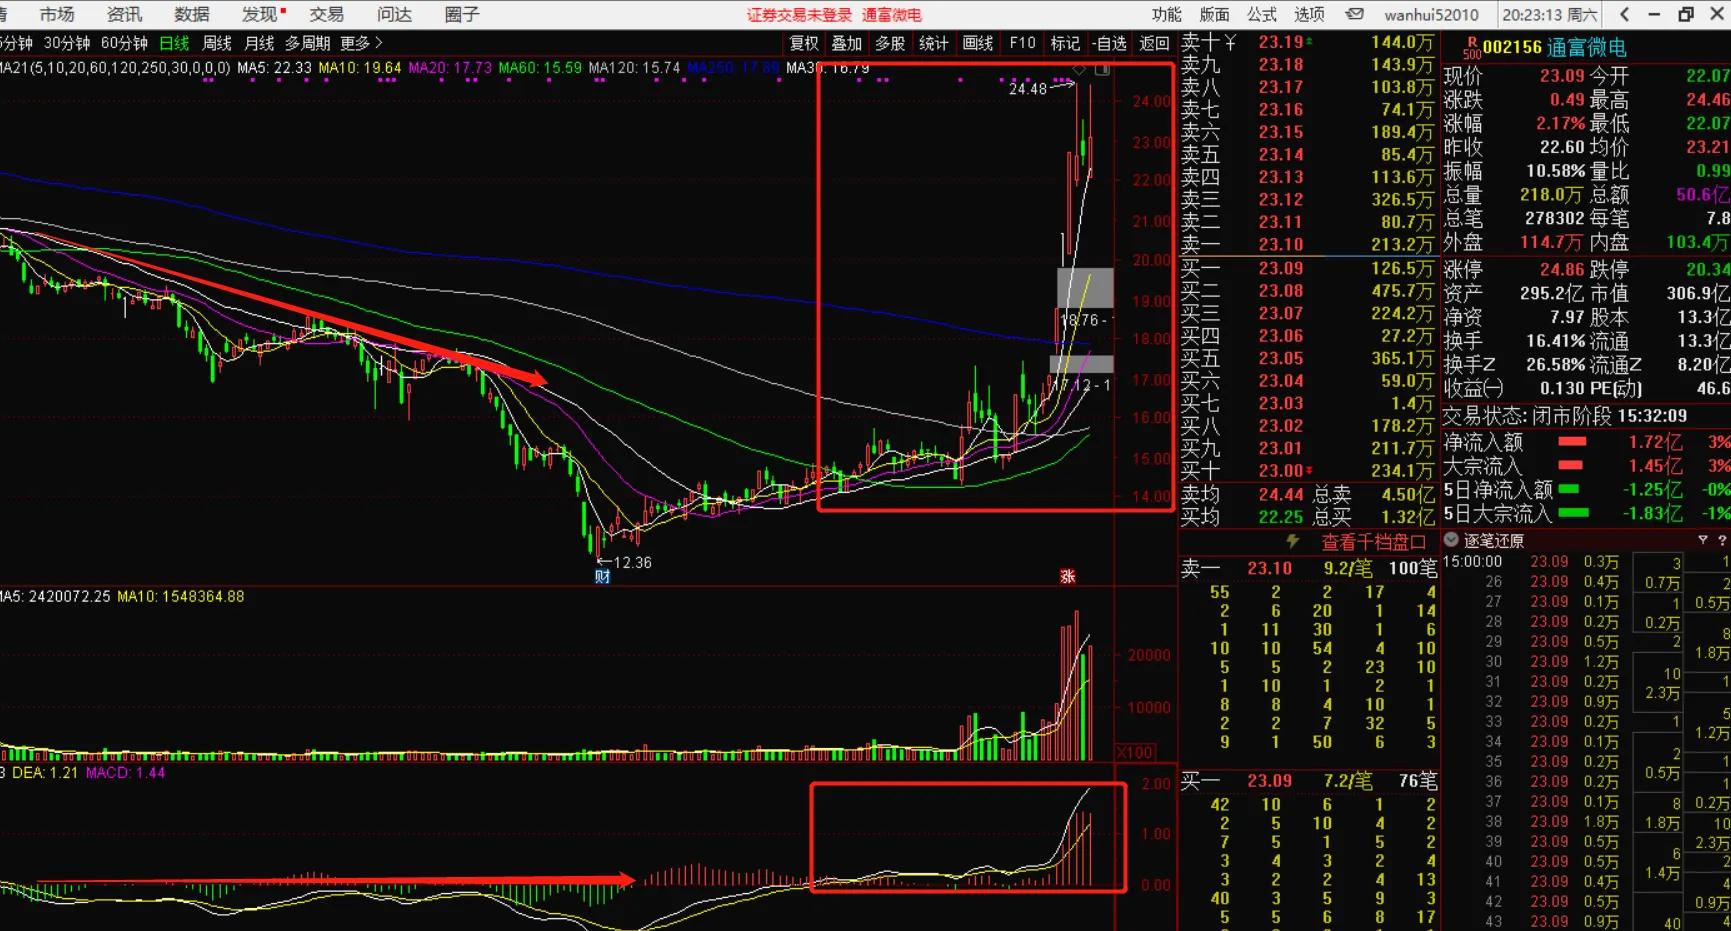Click the small diamond icon atop the chart
Image resolution: width=1731 pixels, height=931 pixels.
pos(1079,70)
